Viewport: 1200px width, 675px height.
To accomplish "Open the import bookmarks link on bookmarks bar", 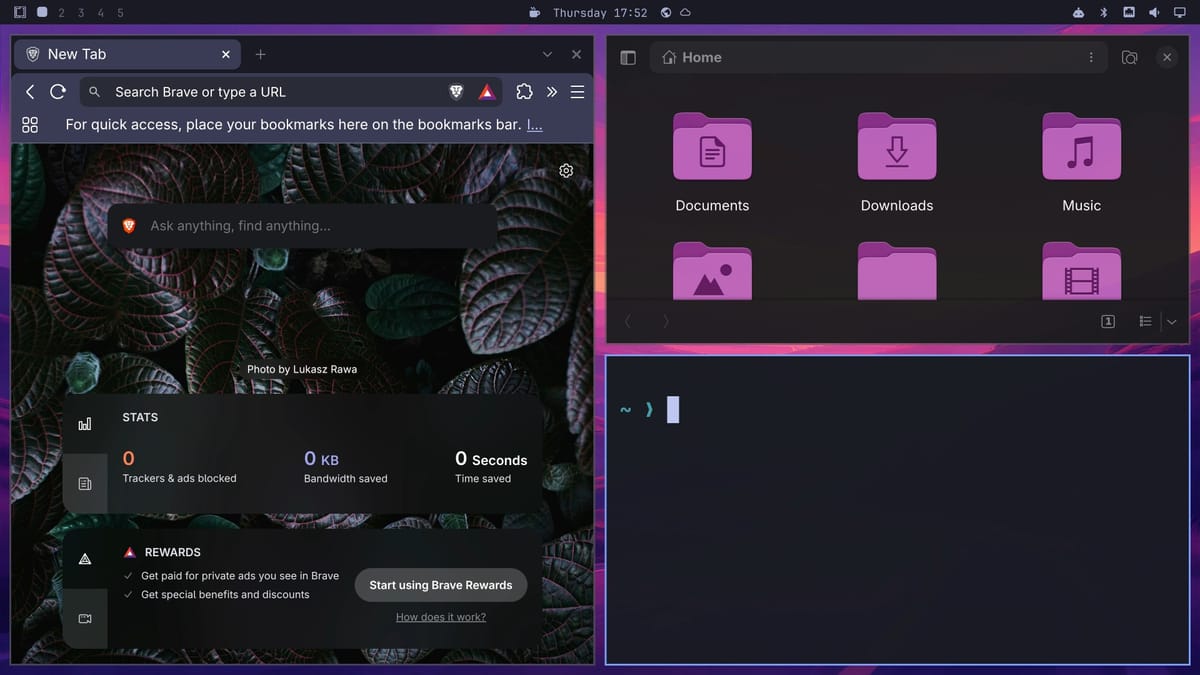I will point(534,125).
